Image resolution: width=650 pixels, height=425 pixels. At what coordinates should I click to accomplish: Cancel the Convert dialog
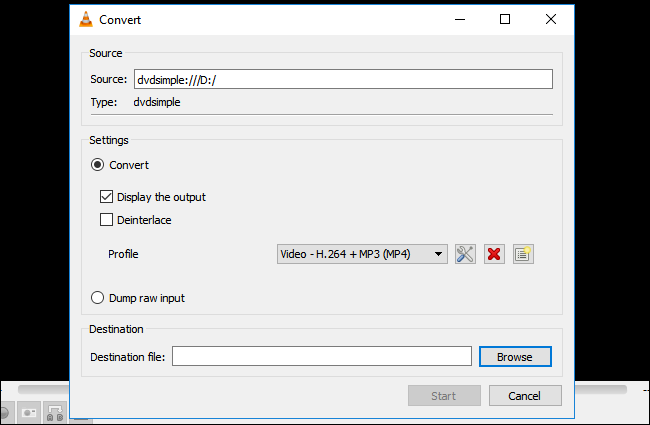point(525,396)
